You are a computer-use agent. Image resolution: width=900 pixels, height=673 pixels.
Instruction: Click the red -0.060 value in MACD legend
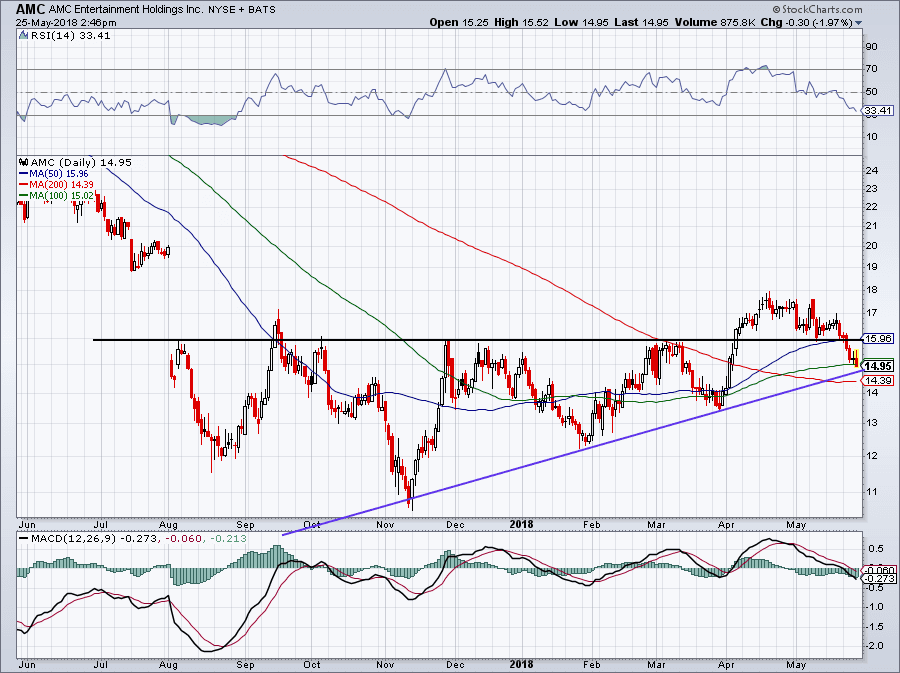click(x=184, y=539)
